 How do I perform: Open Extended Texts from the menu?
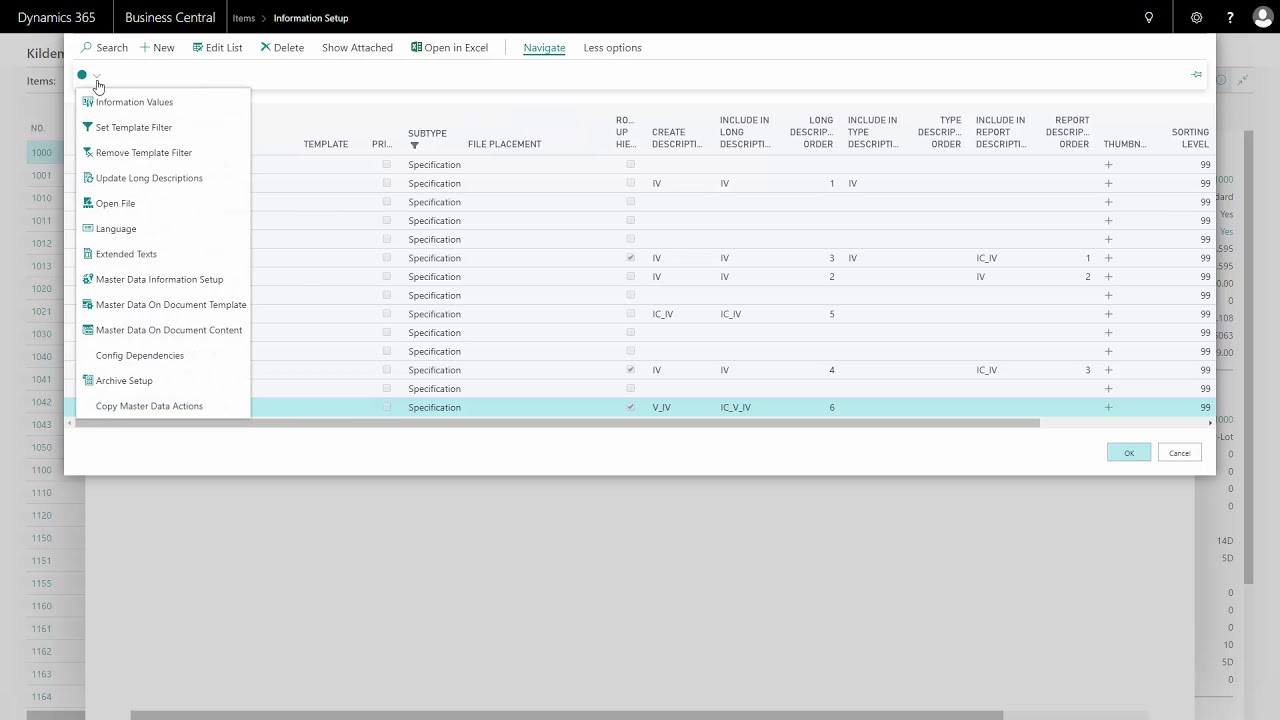126,254
